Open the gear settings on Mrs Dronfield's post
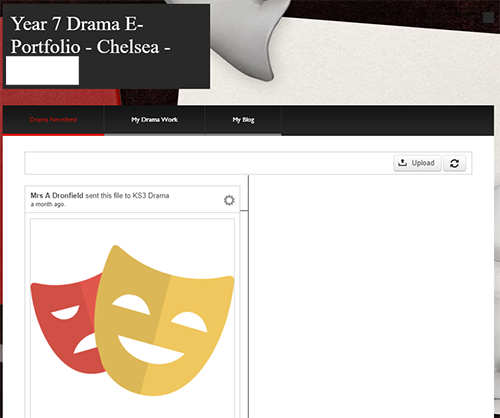This screenshot has height=418, width=500. pyautogui.click(x=229, y=200)
